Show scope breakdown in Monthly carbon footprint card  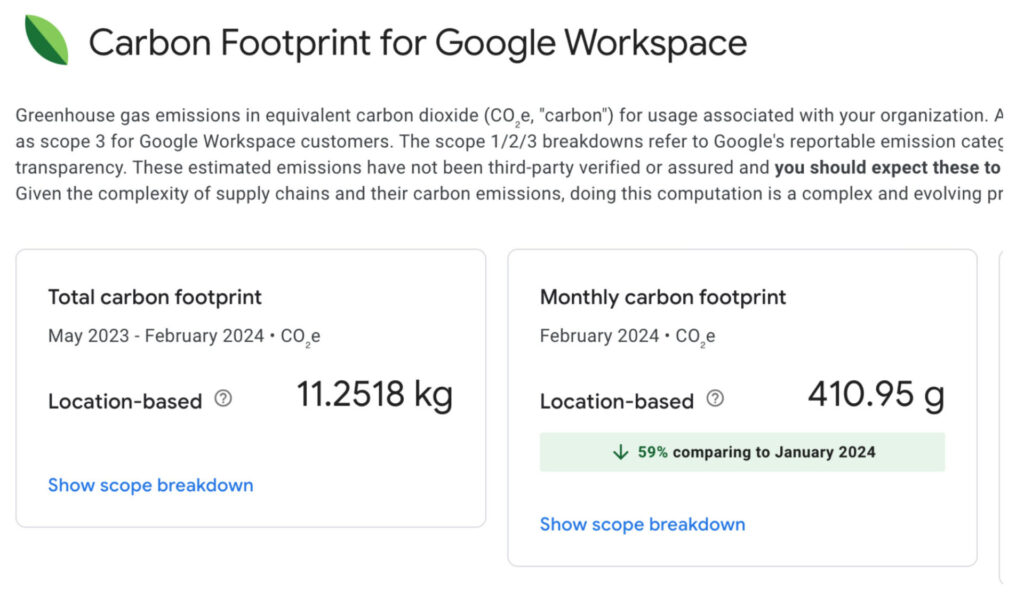pos(643,525)
